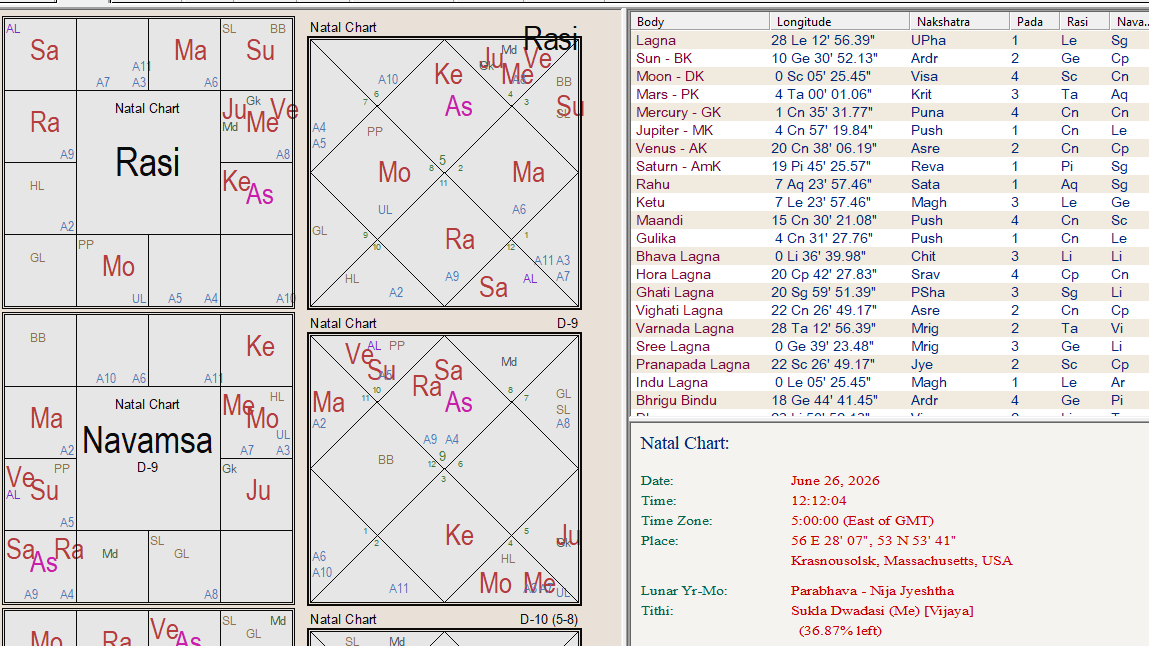This screenshot has width=1149, height=646.
Task: Click Su in the Rasi square chart
Action: (x=260, y=51)
